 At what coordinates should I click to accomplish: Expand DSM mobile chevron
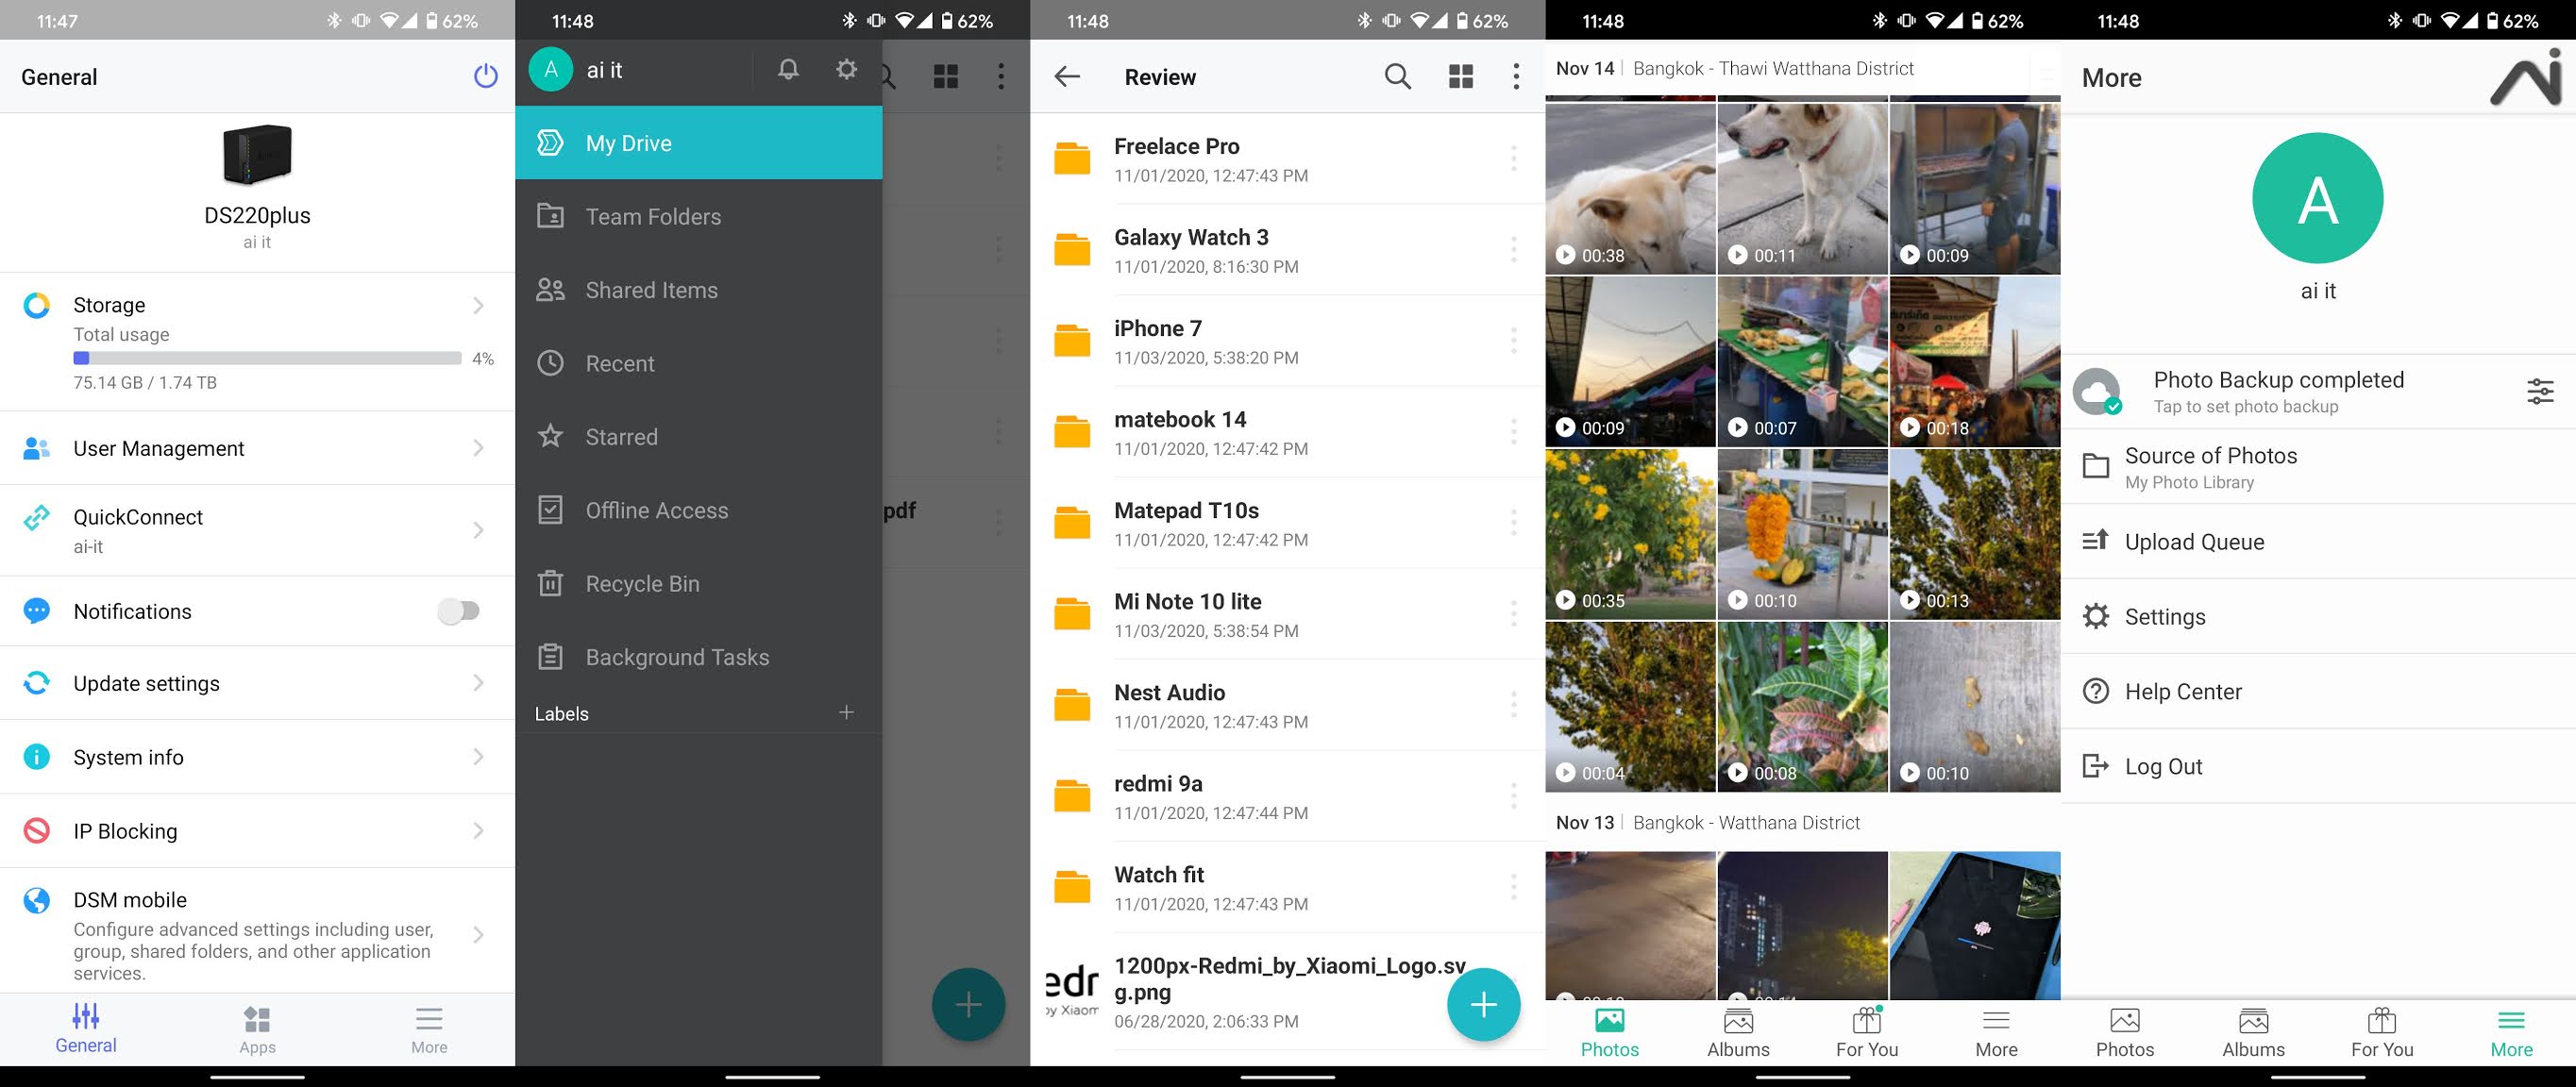(478, 935)
